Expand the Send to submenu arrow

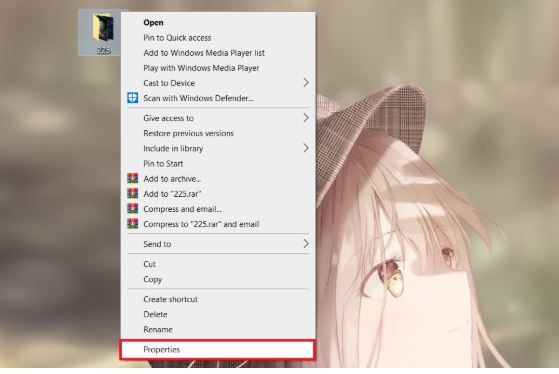tap(306, 244)
